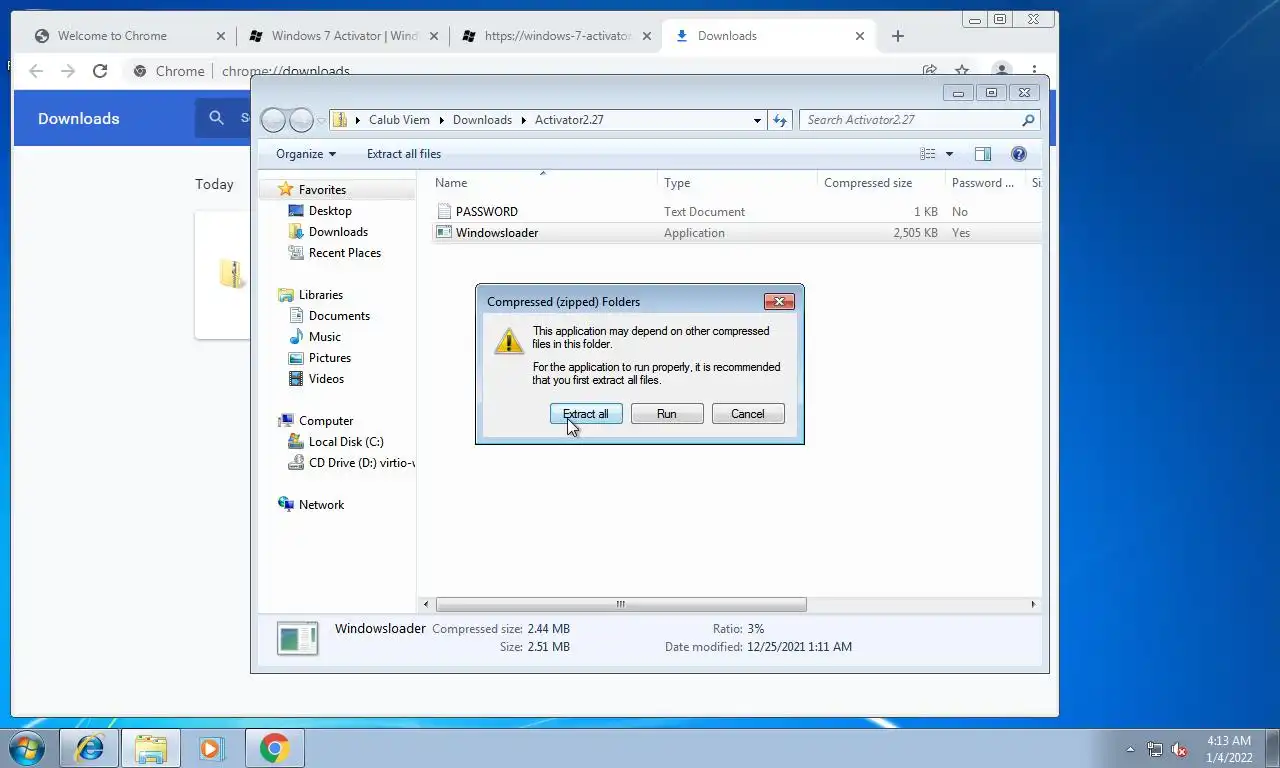Click Chrome share page icon
The width and height of the screenshot is (1280, 768).
point(930,70)
